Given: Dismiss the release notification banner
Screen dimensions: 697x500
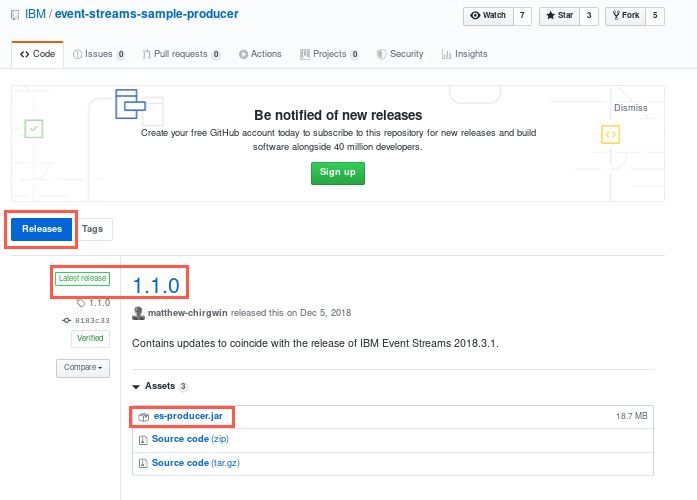Looking at the screenshot, I should pyautogui.click(x=630, y=108).
